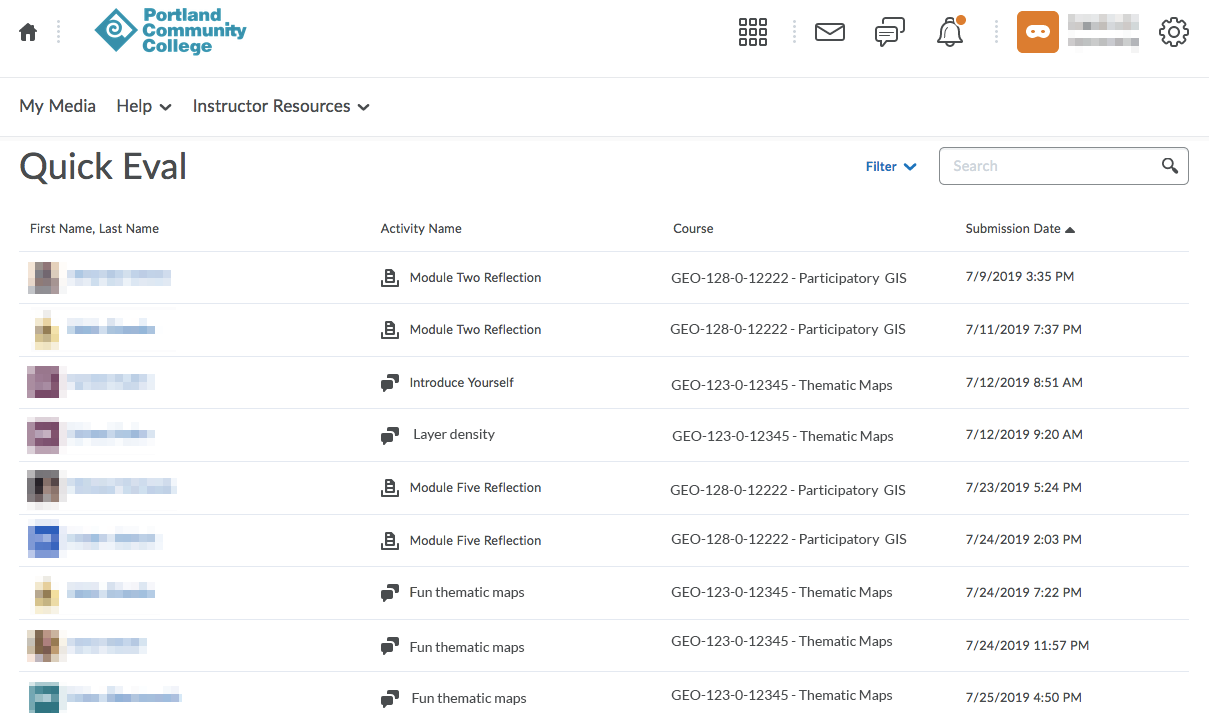Screen dimensions: 1209x714
Task: Expand the Instructor Resources dropdown
Action: (281, 106)
